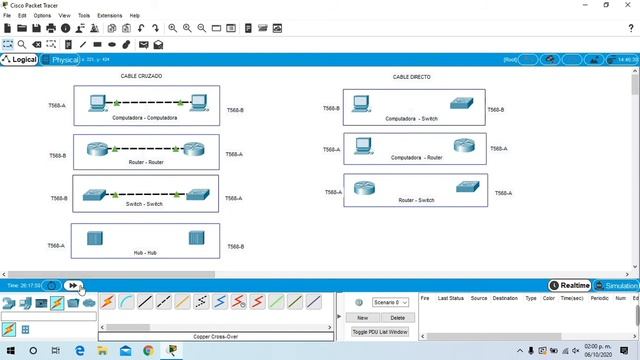Click the help question mark icon

(x=631, y=28)
